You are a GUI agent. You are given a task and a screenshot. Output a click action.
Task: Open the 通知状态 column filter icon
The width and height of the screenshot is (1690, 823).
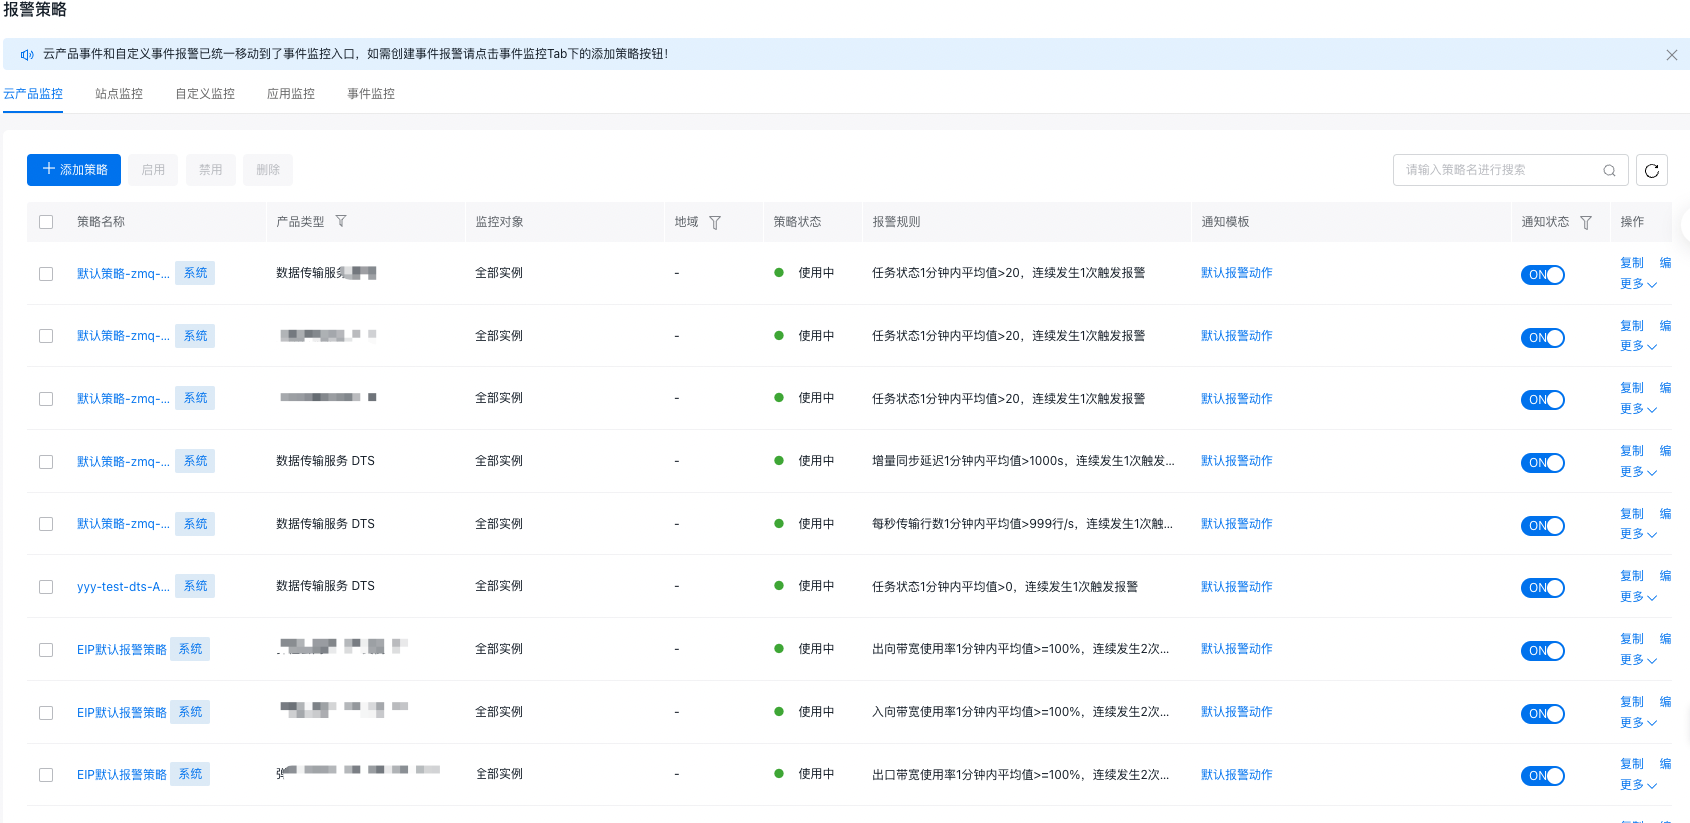[x=1586, y=222]
